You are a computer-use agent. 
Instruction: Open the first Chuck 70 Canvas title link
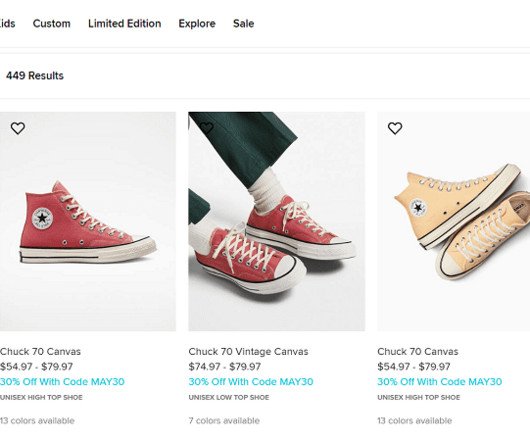[x=40, y=351]
